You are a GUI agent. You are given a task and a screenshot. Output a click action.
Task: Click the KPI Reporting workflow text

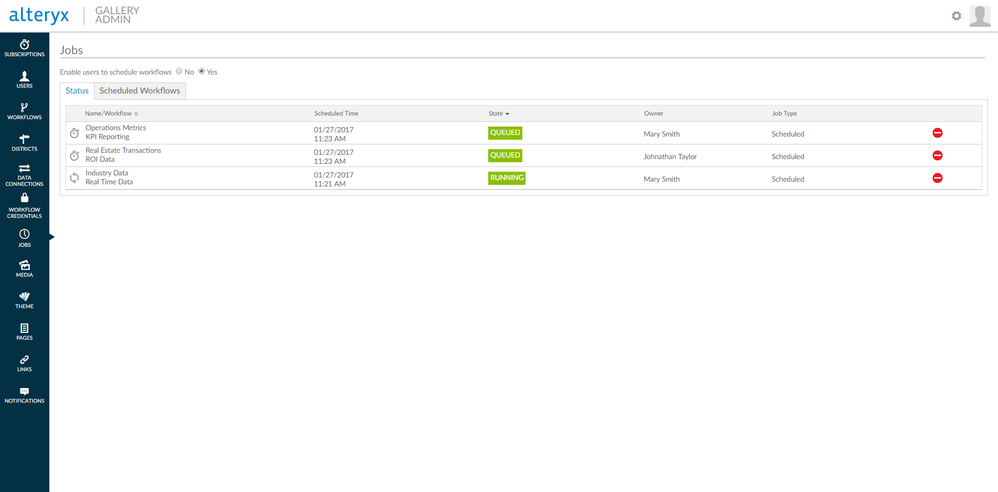pyautogui.click(x=108, y=137)
